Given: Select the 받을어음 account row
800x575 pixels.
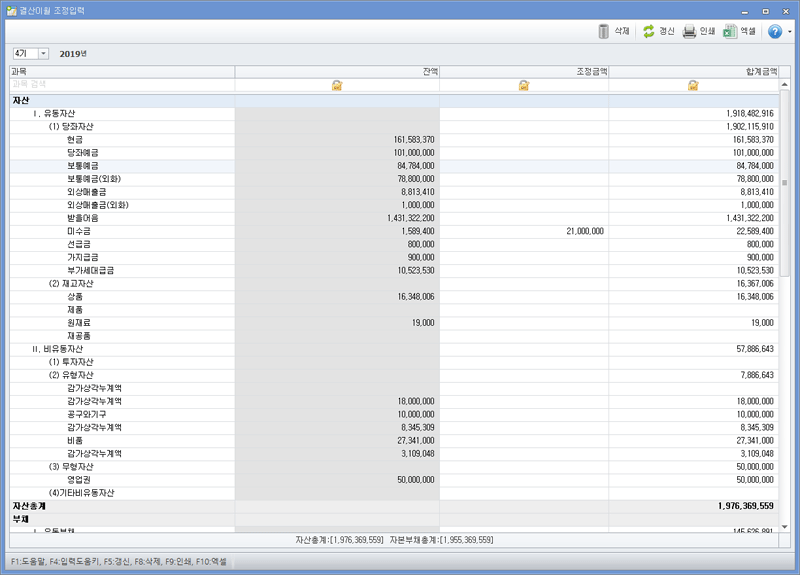Looking at the screenshot, I should coord(83,218).
